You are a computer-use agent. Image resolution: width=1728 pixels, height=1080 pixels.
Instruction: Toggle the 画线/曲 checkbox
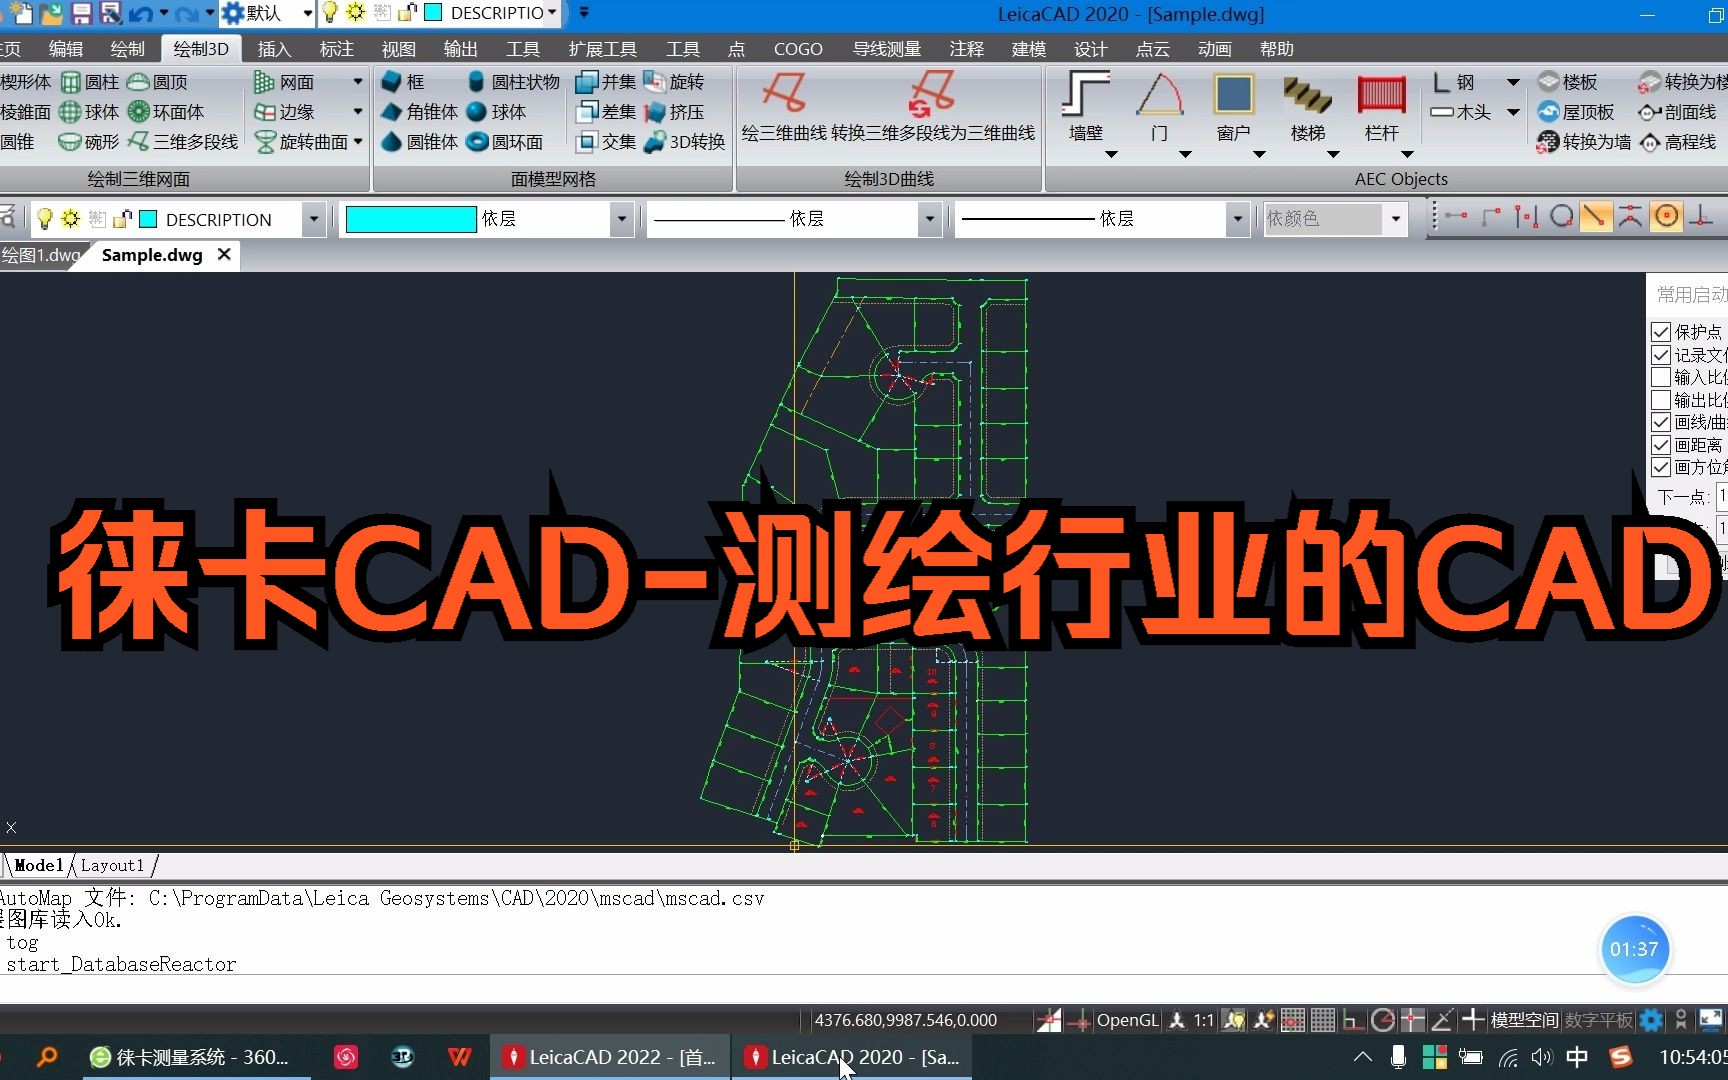pyautogui.click(x=1661, y=422)
